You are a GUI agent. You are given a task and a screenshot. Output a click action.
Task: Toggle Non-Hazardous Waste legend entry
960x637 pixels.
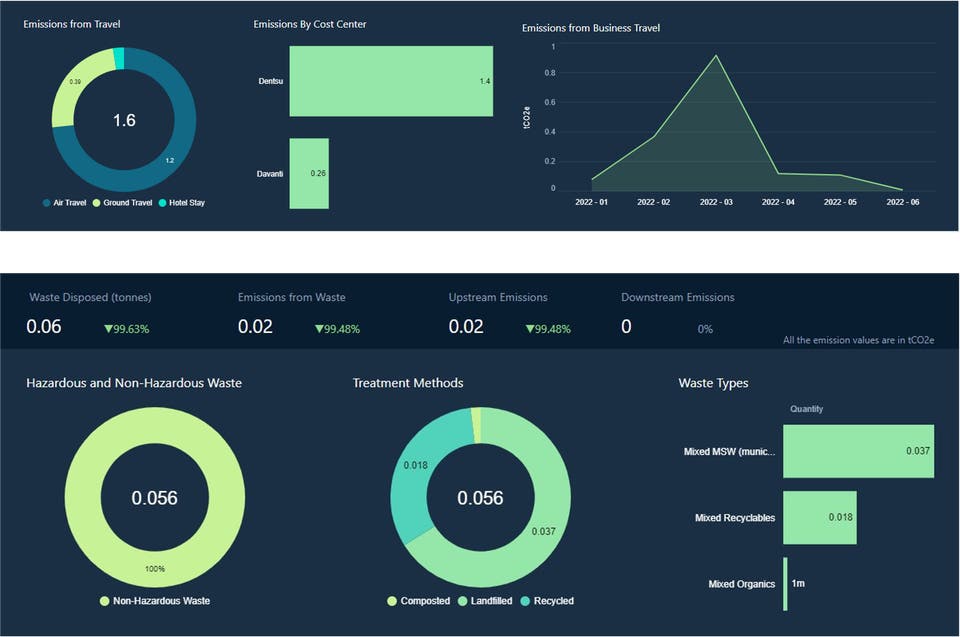point(154,601)
